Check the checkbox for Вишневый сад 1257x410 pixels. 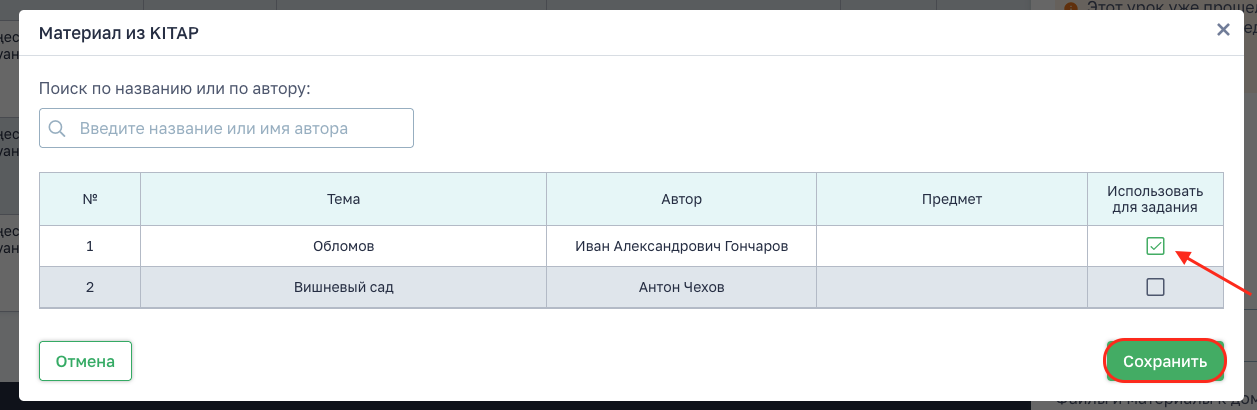pos(1155,288)
